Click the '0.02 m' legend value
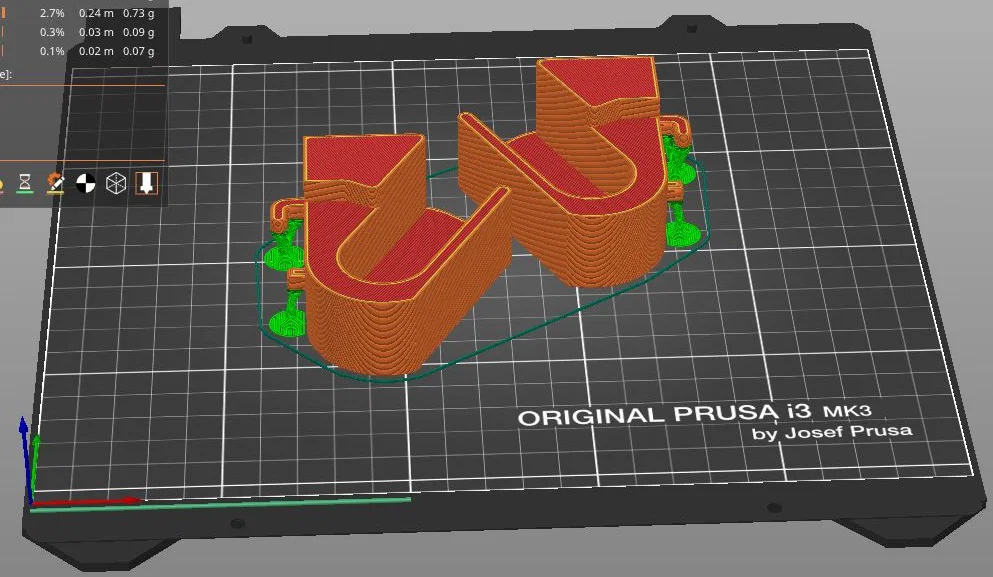The width and height of the screenshot is (993, 577). click(x=96, y=51)
